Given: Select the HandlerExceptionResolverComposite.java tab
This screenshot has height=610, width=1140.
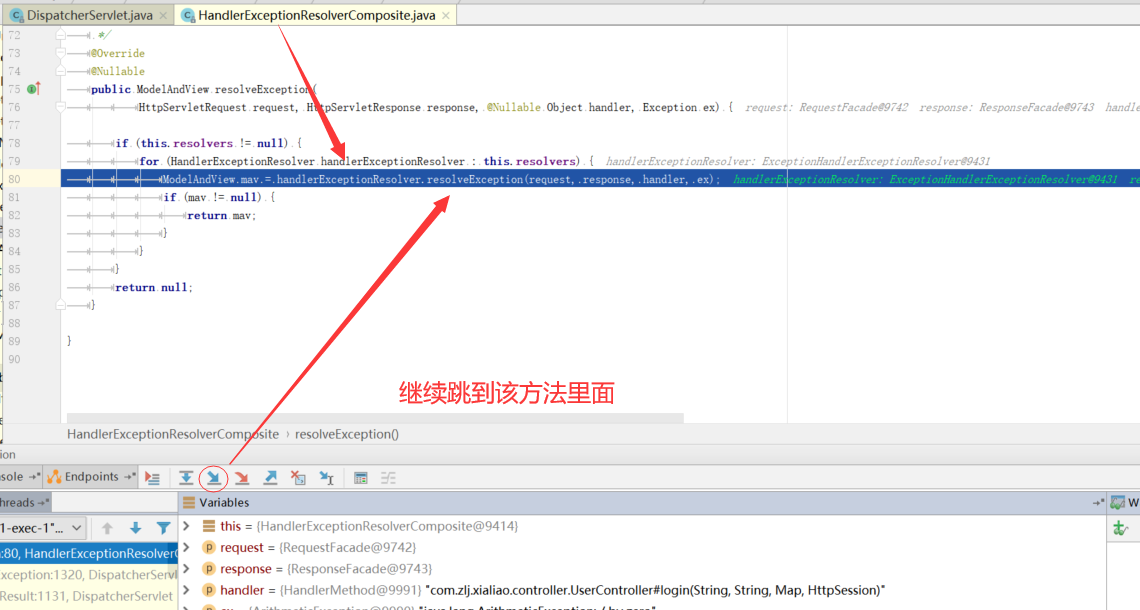Looking at the screenshot, I should pyautogui.click(x=316, y=15).
